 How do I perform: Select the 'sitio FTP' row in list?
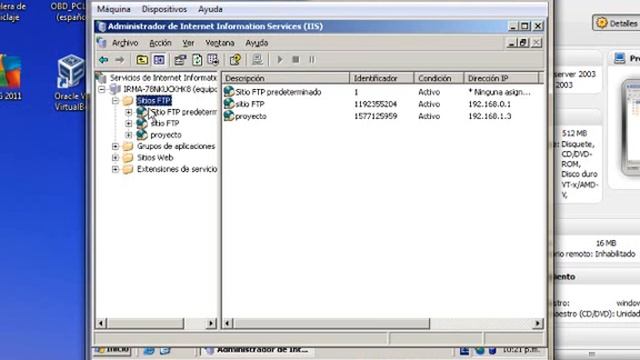tap(249, 104)
